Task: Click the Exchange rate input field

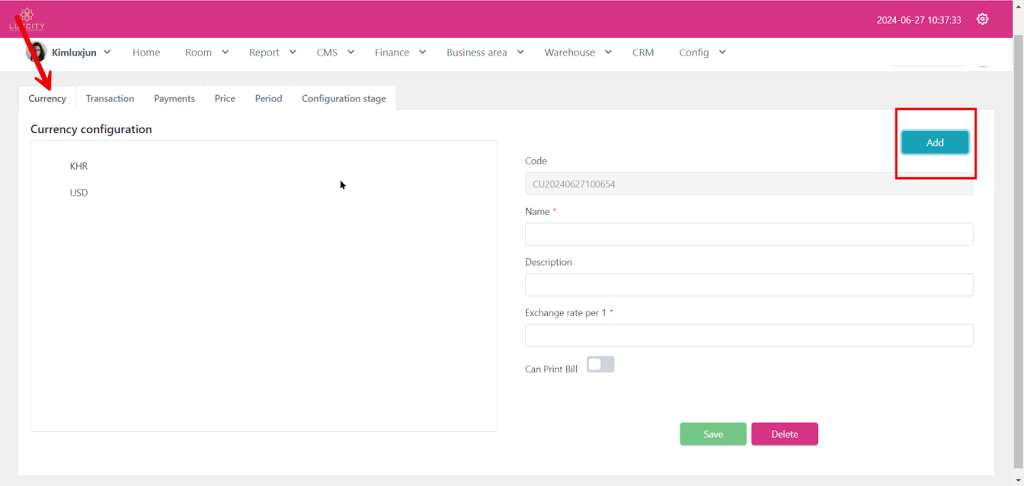Action: click(x=748, y=335)
